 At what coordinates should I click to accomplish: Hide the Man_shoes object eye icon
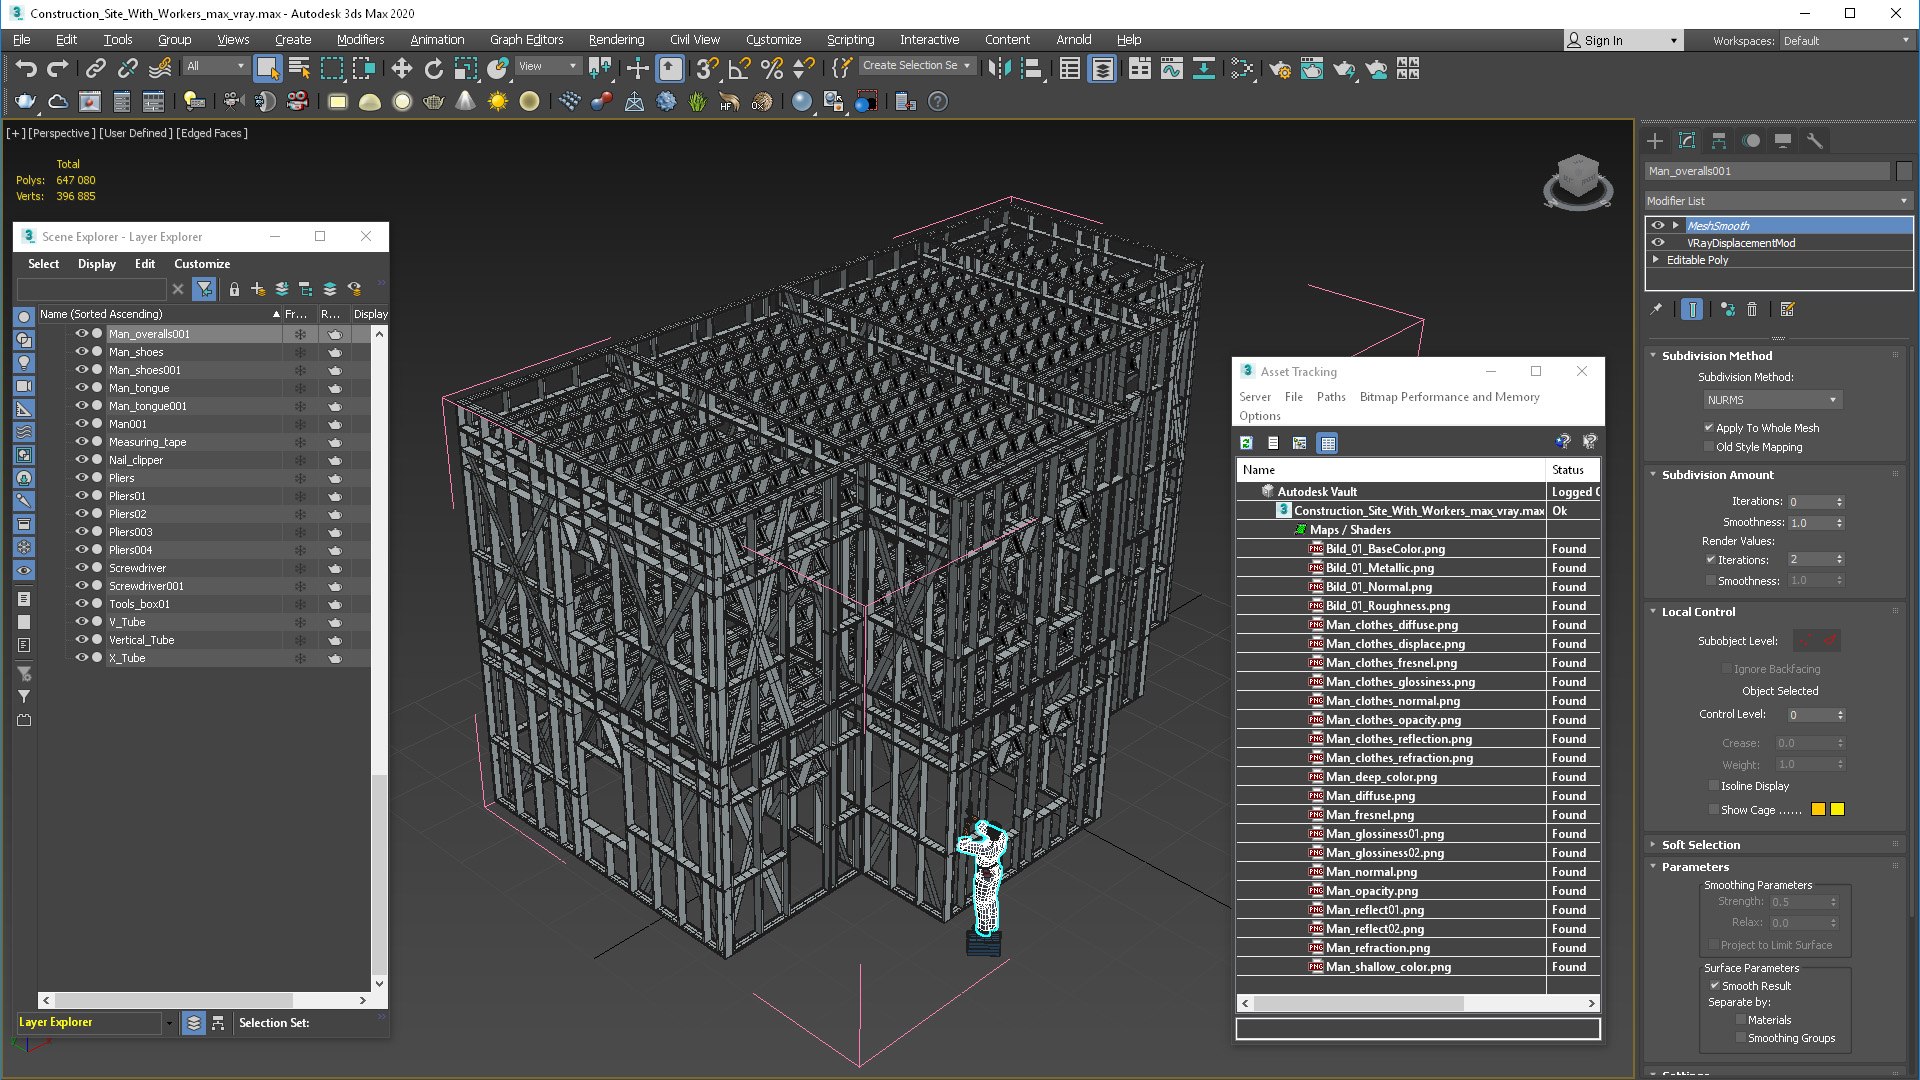pyautogui.click(x=82, y=352)
